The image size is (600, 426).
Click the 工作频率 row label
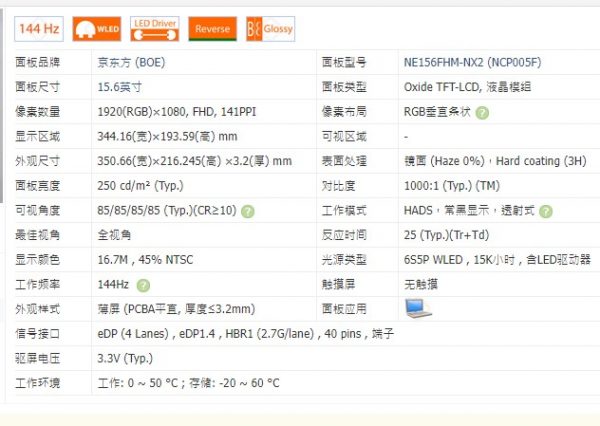(38, 284)
